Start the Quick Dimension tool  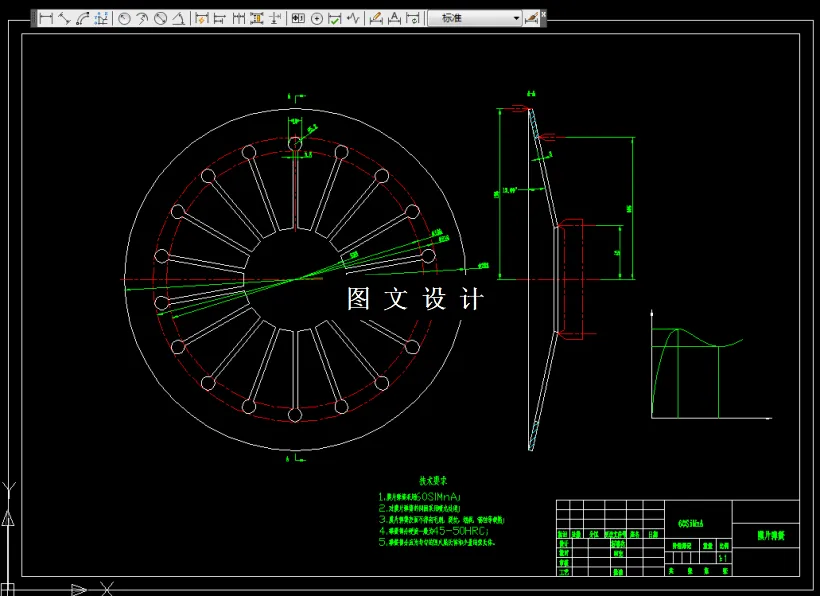coord(202,18)
